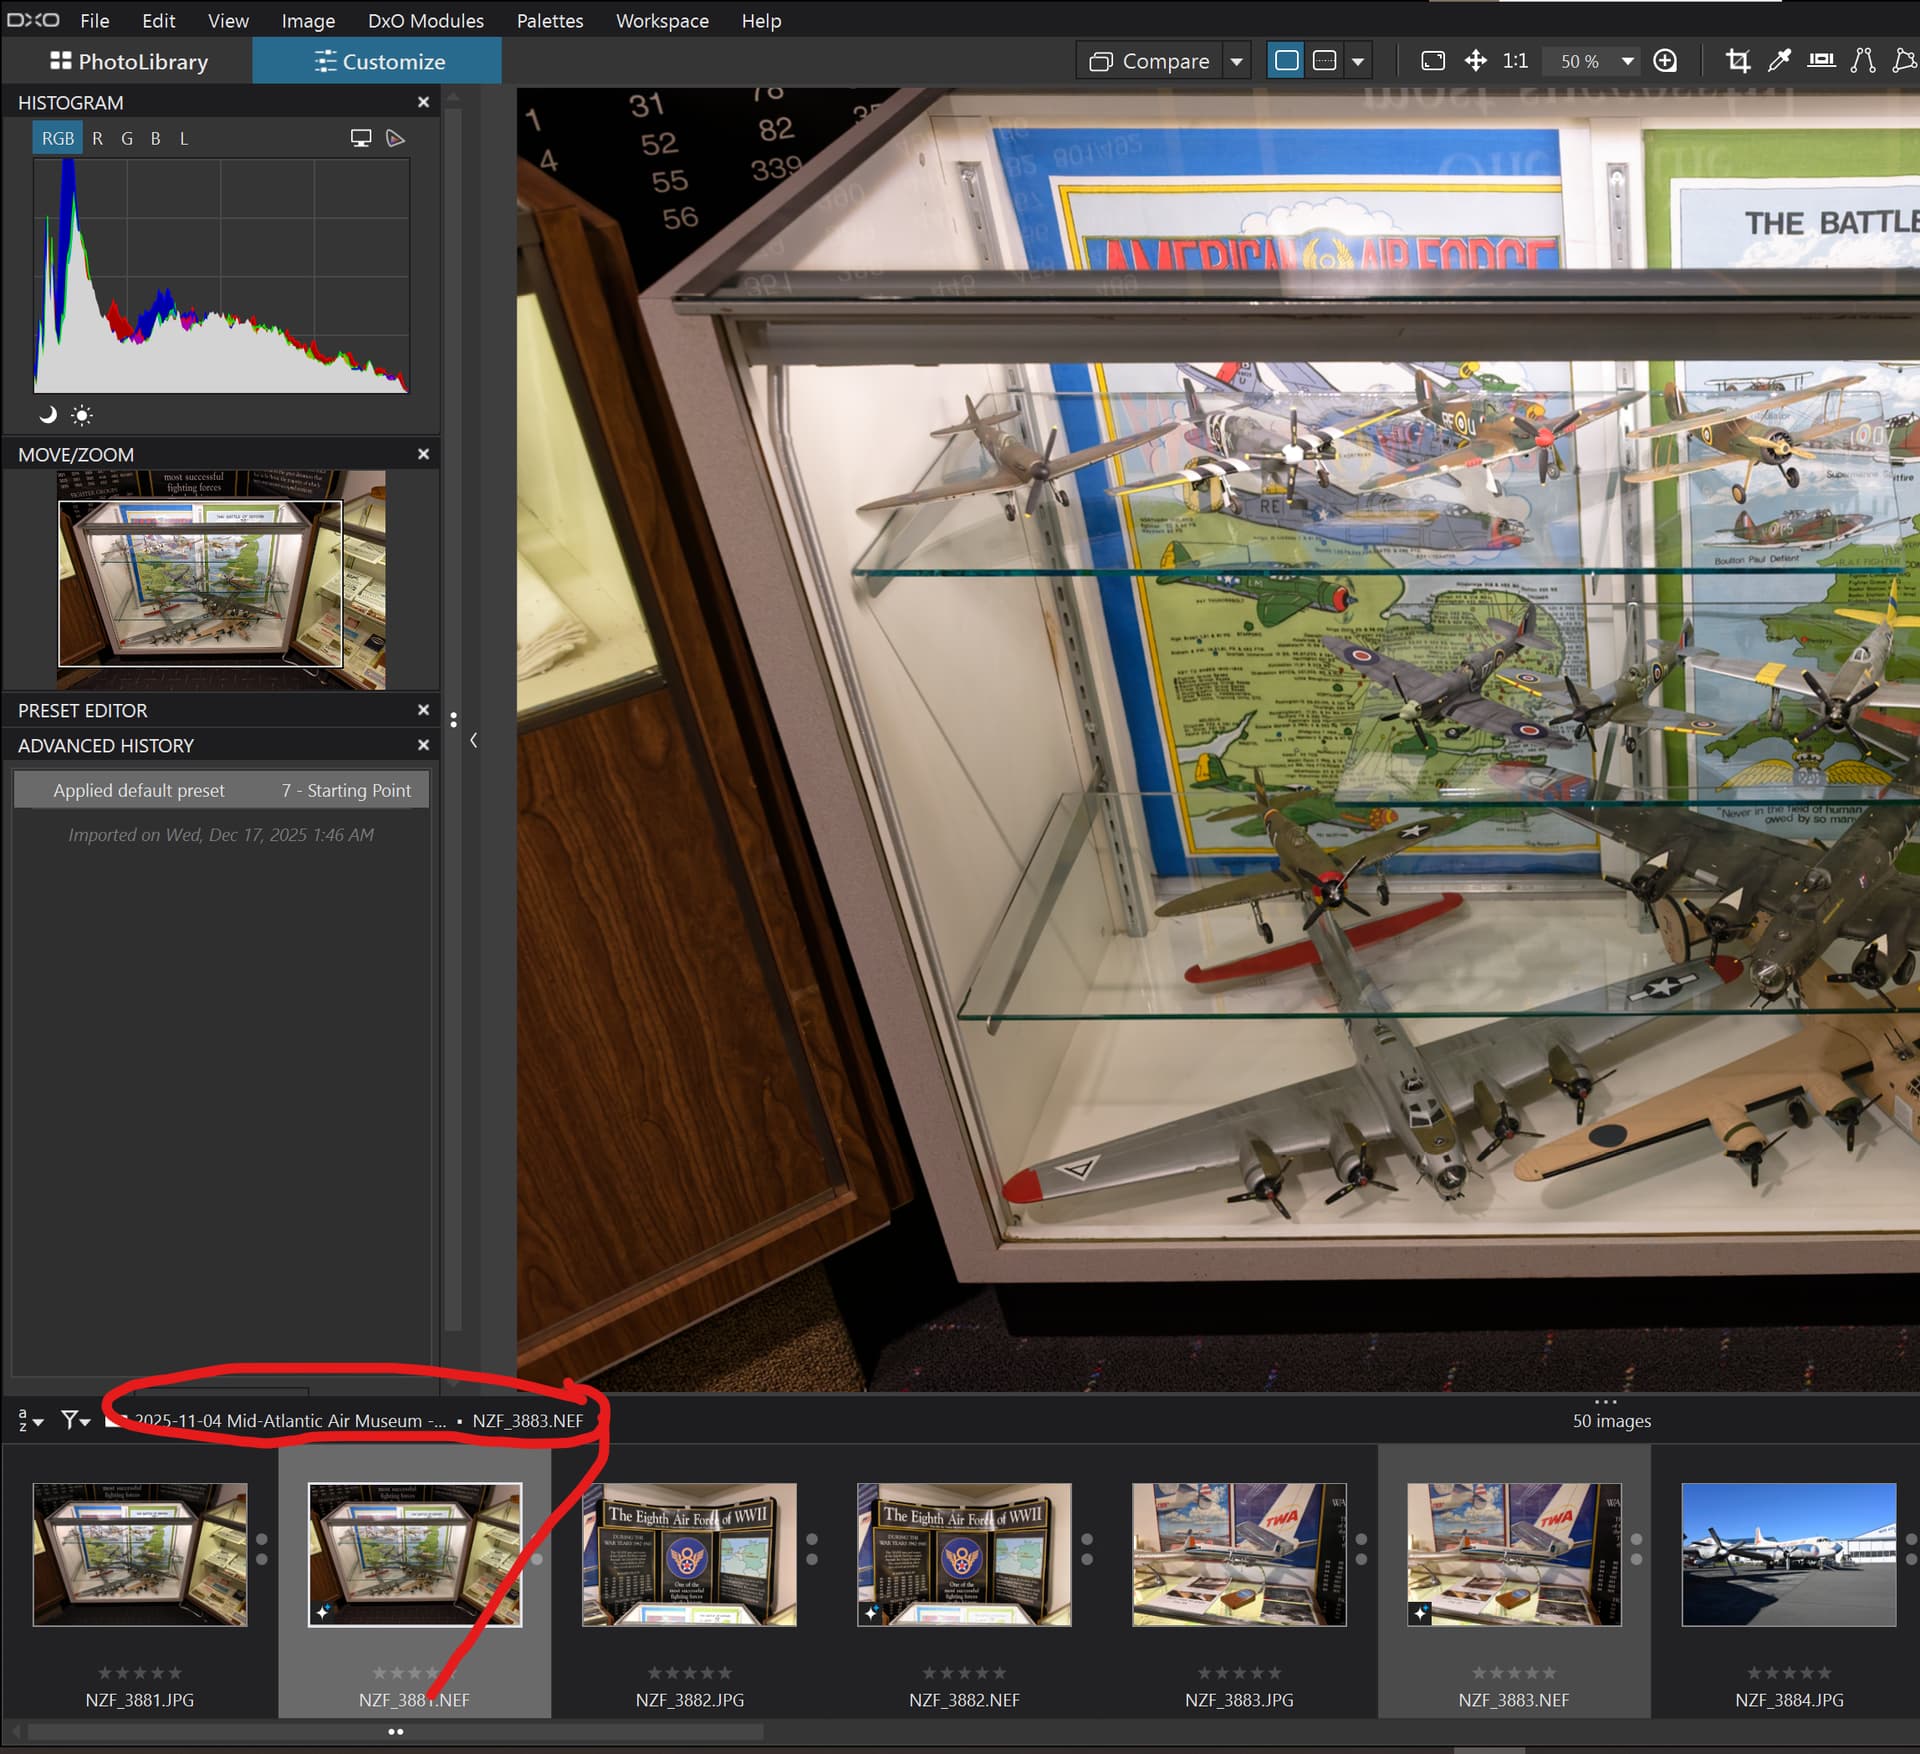Select the Crop tool
1920x1754 pixels.
click(x=1738, y=61)
